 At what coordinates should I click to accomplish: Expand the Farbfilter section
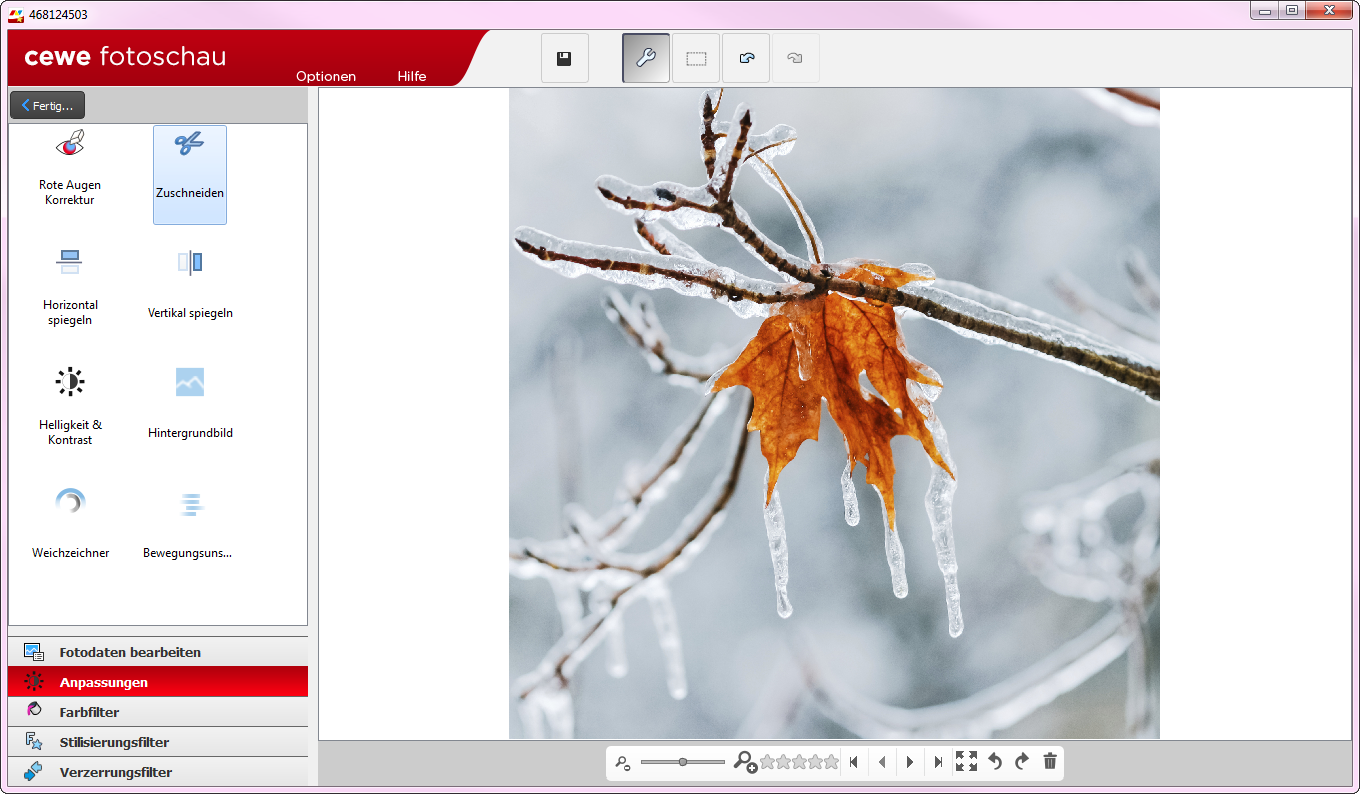coord(158,712)
